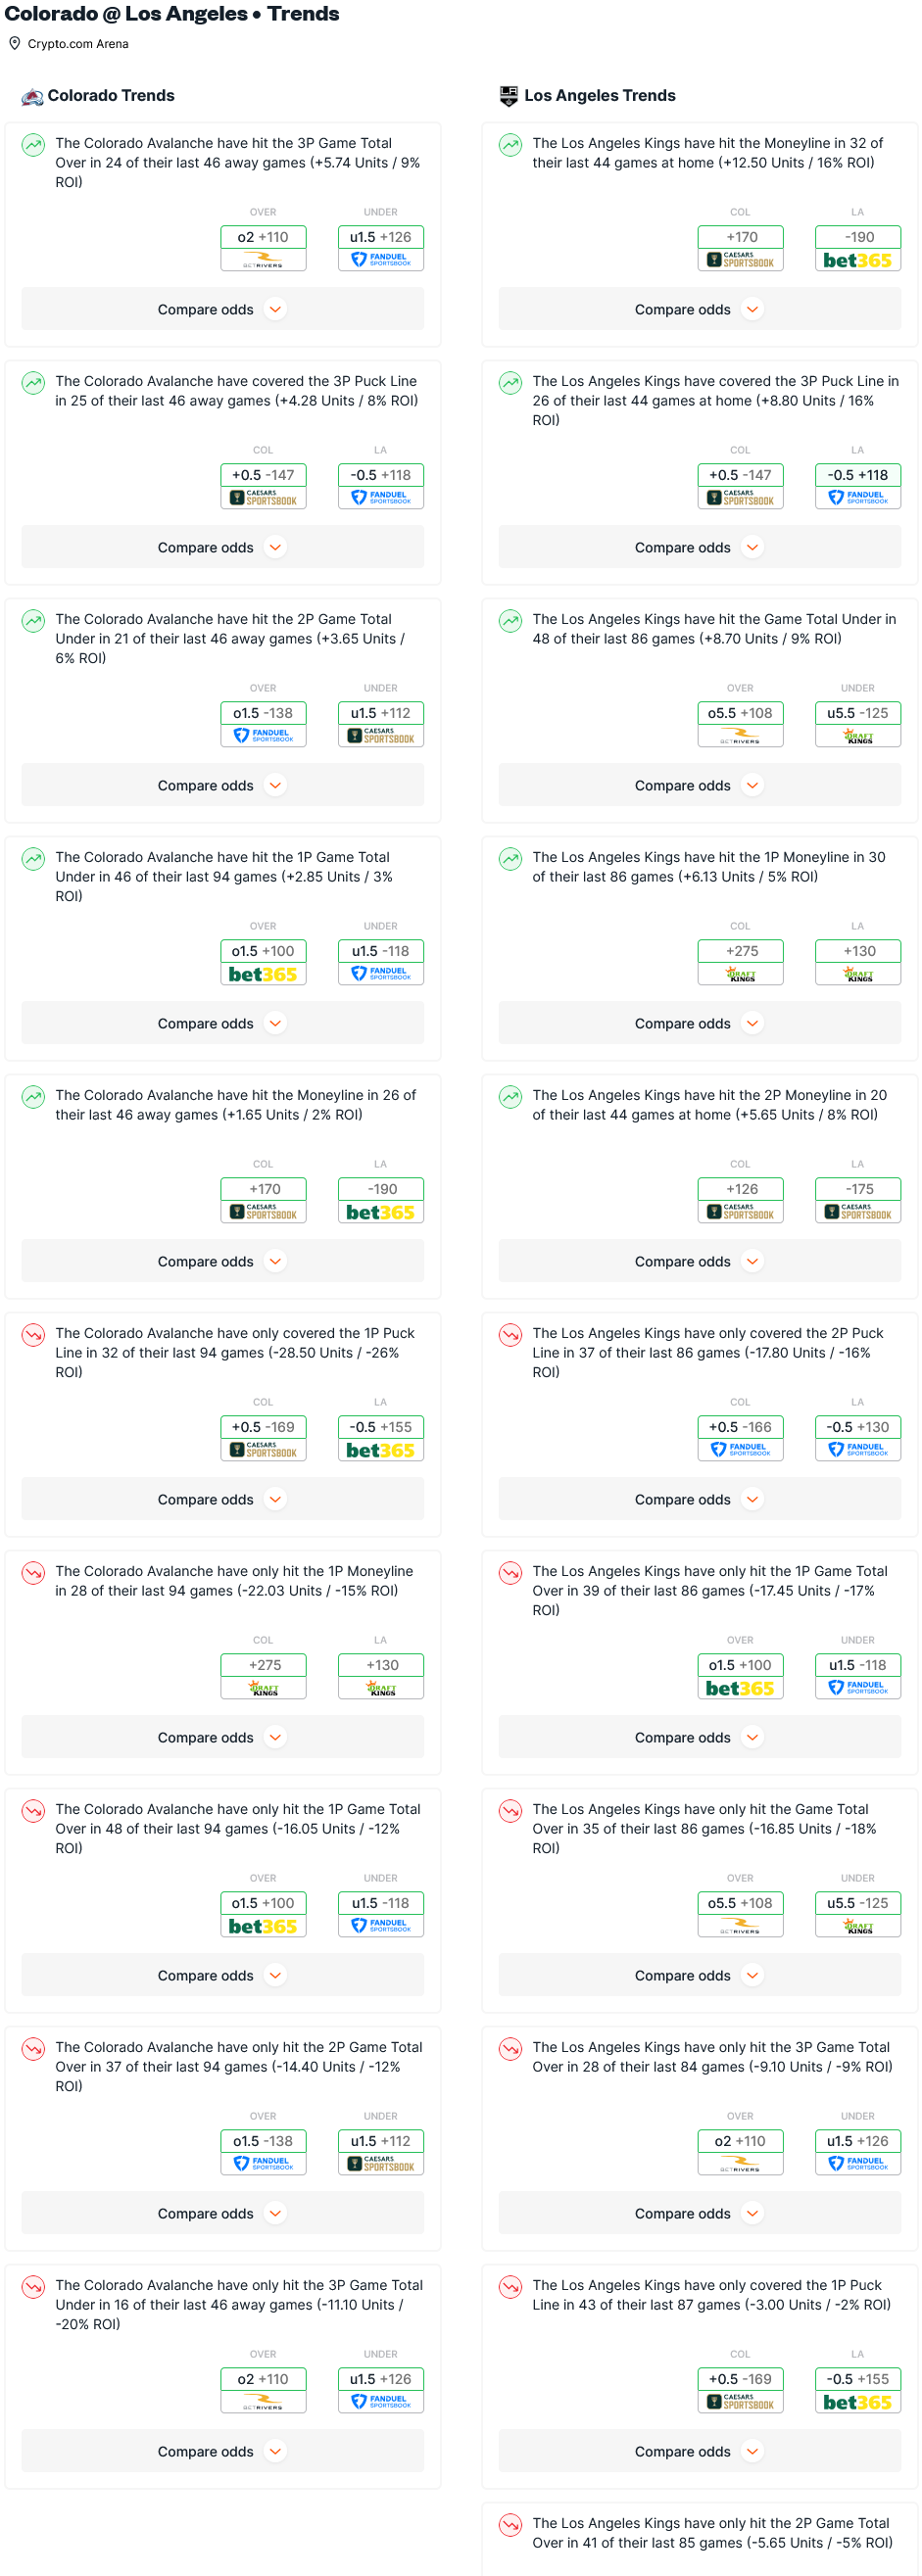Image resolution: width=922 pixels, height=2576 pixels.
Task: Click green uptrend icon for Kings 32 of 44 Moneyline trend
Action: pyautogui.click(x=511, y=145)
